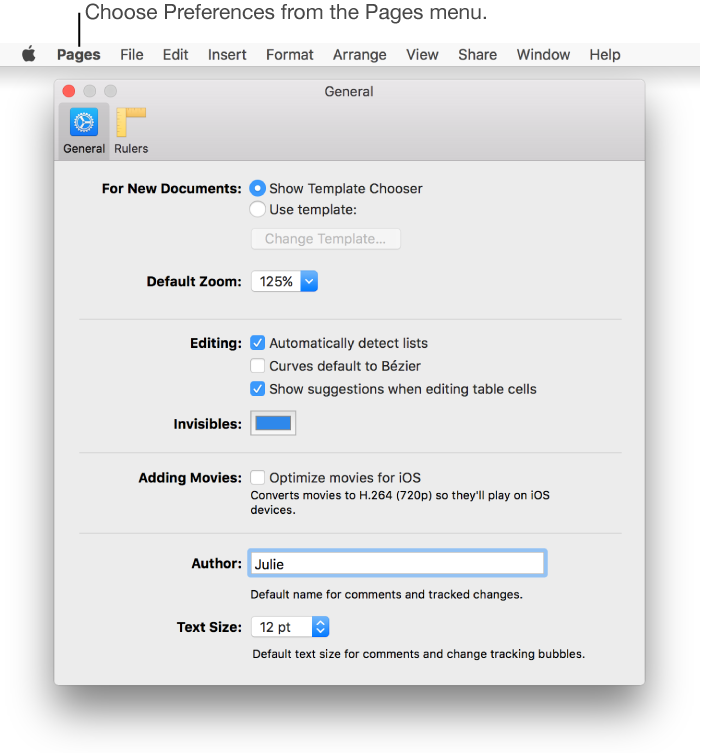This screenshot has height=754, width=702.
Task: Open the Insert menu
Action: tap(227, 55)
